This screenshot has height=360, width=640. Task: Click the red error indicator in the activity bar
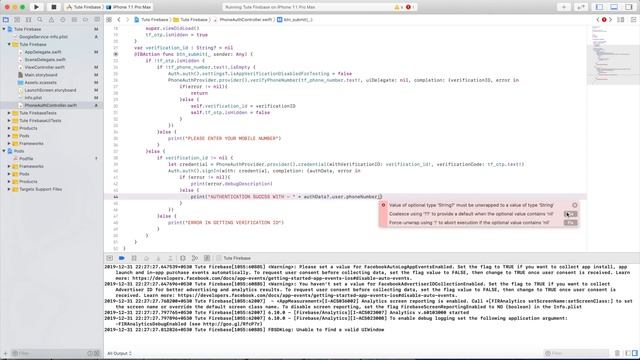tap(410, 7)
